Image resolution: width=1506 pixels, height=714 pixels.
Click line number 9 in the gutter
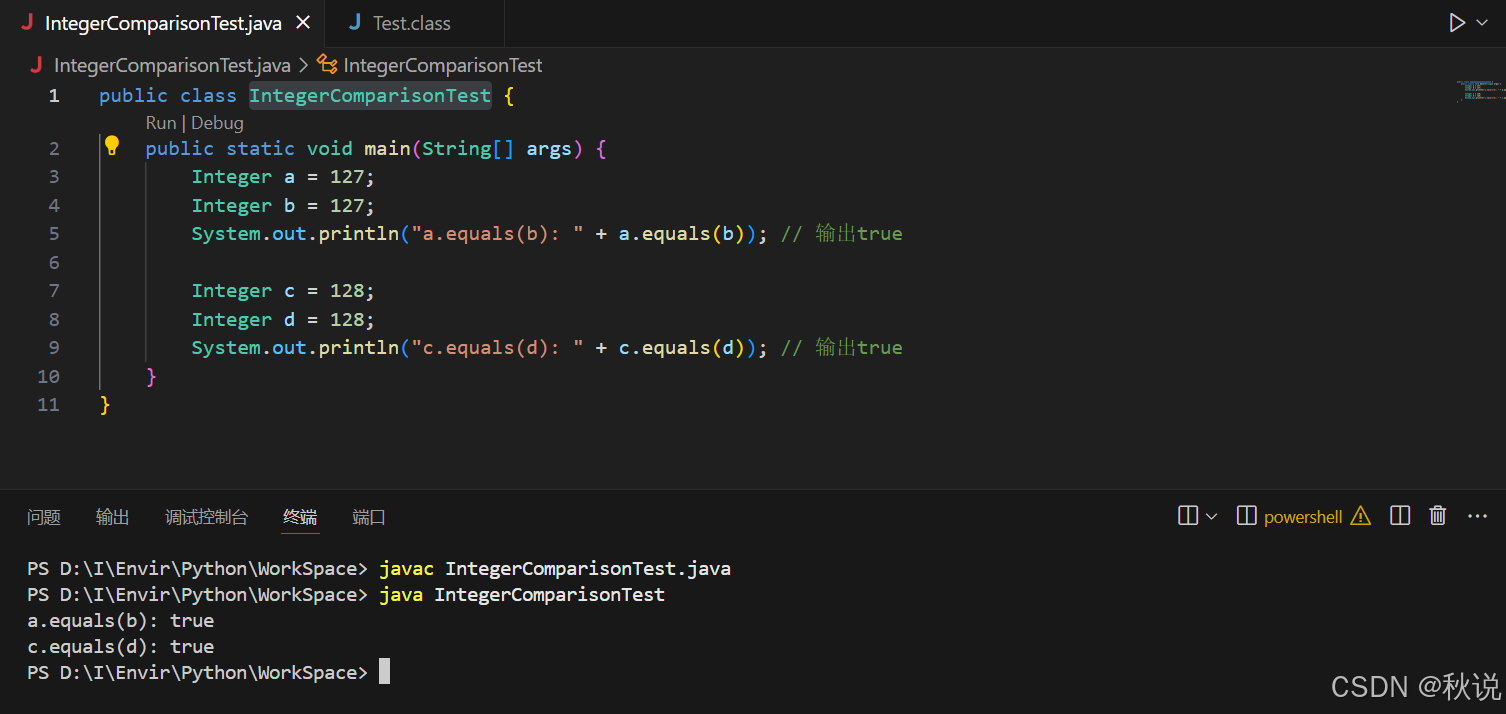coord(54,348)
